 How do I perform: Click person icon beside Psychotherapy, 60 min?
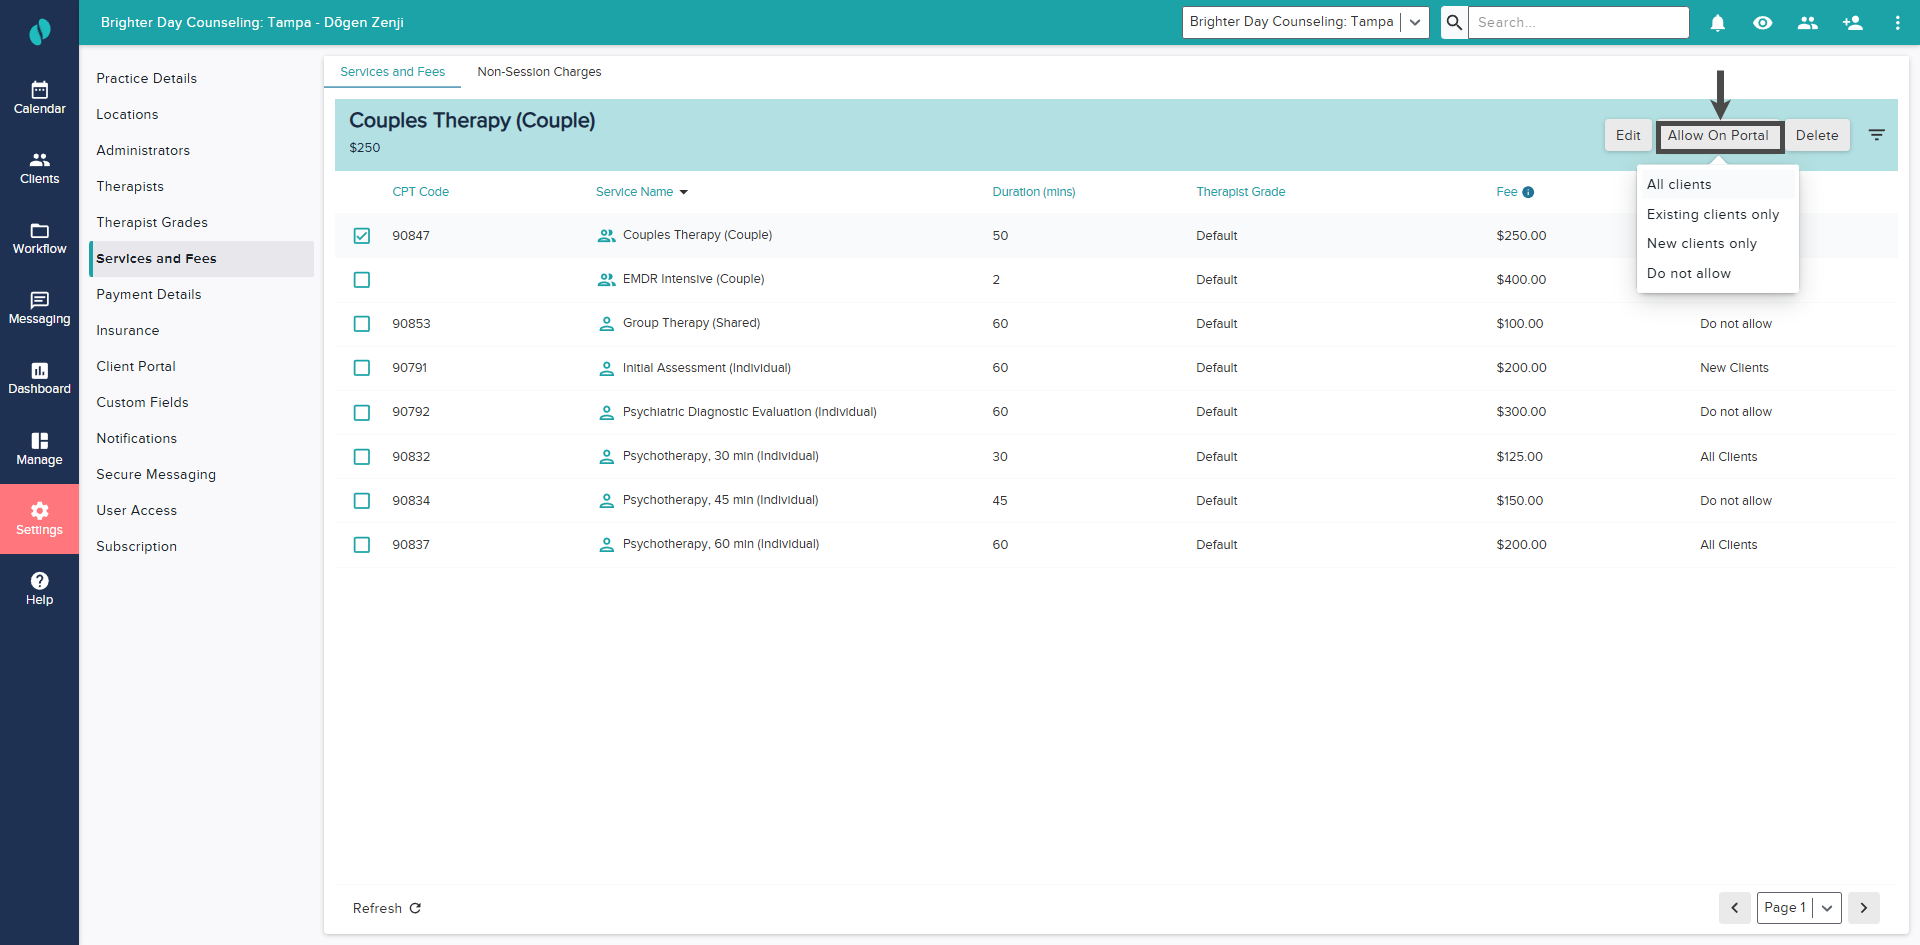point(606,545)
